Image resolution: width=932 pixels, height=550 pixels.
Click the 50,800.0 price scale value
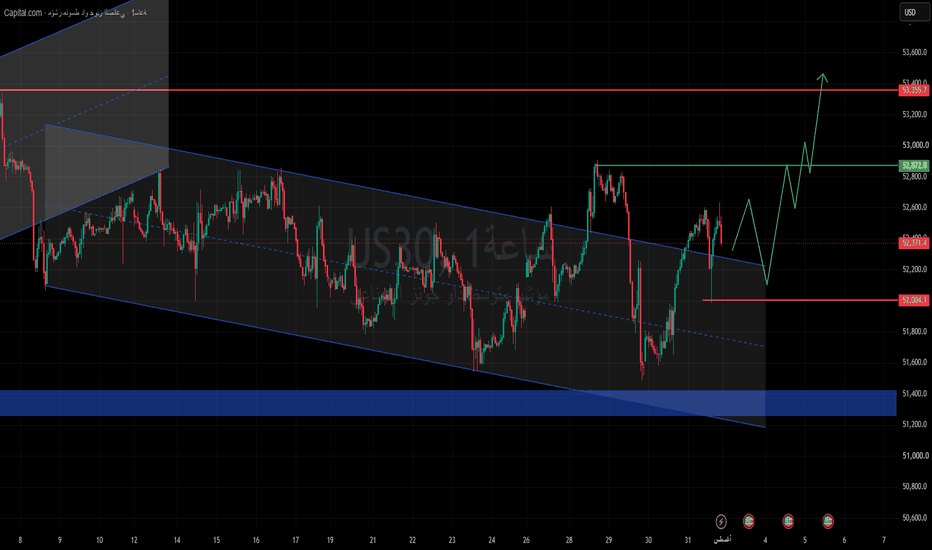click(x=914, y=486)
